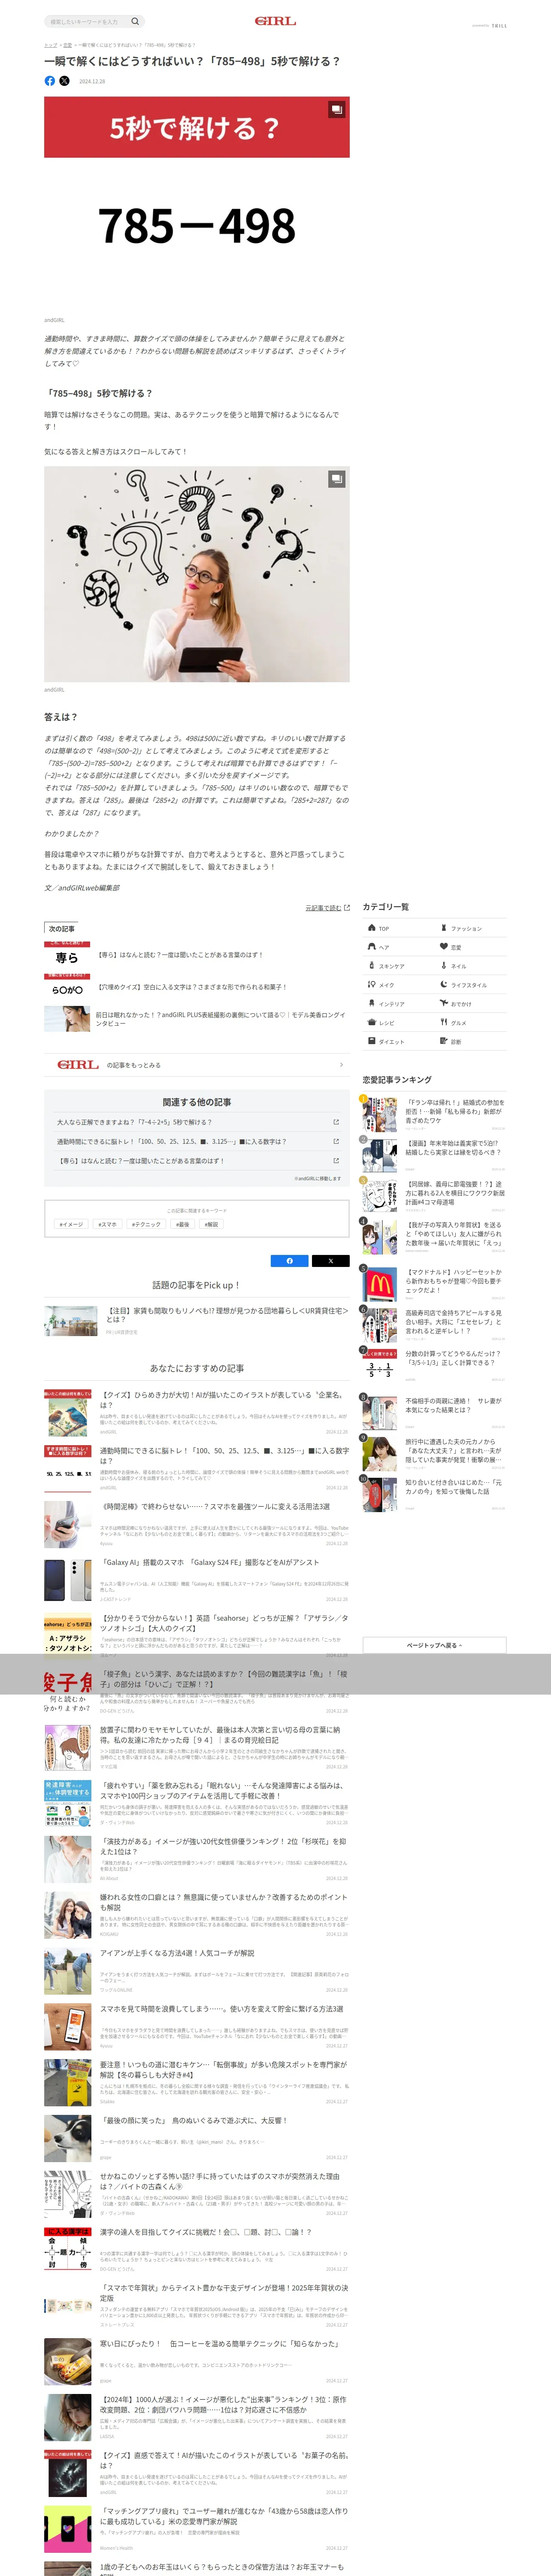Share via the round Facebook icon under the title
551x2576 pixels.
point(50,81)
